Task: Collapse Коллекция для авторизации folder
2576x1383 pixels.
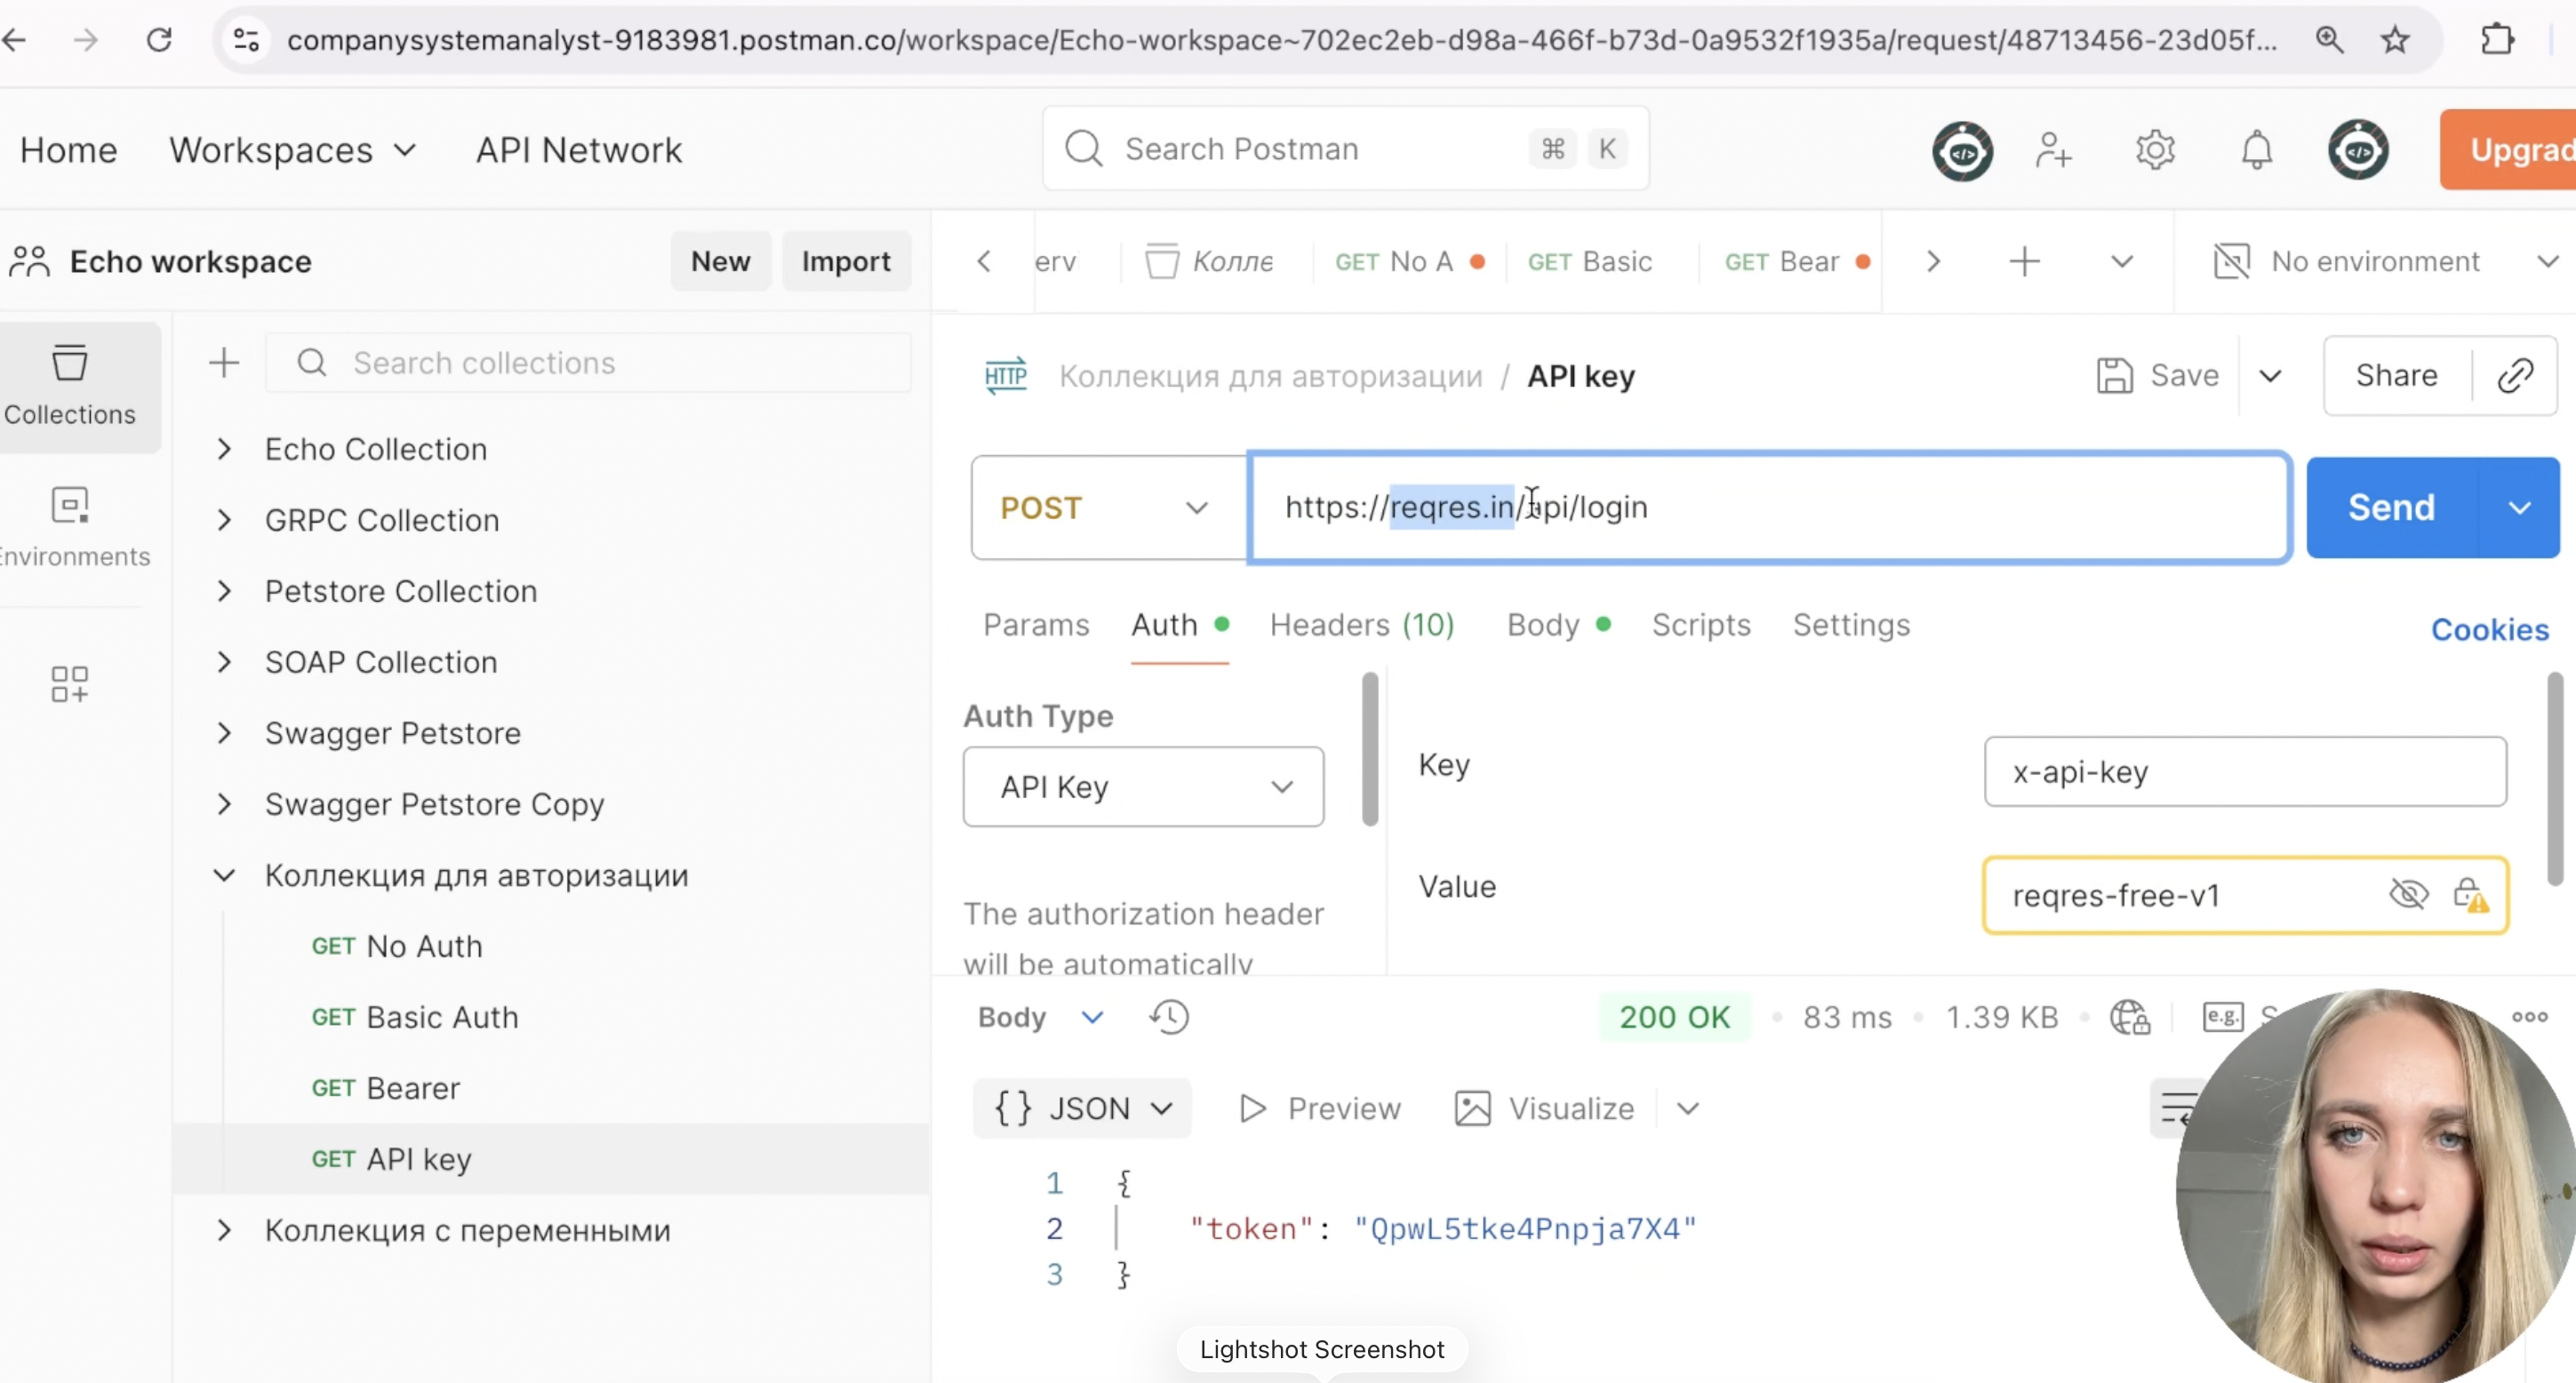Action: point(224,876)
